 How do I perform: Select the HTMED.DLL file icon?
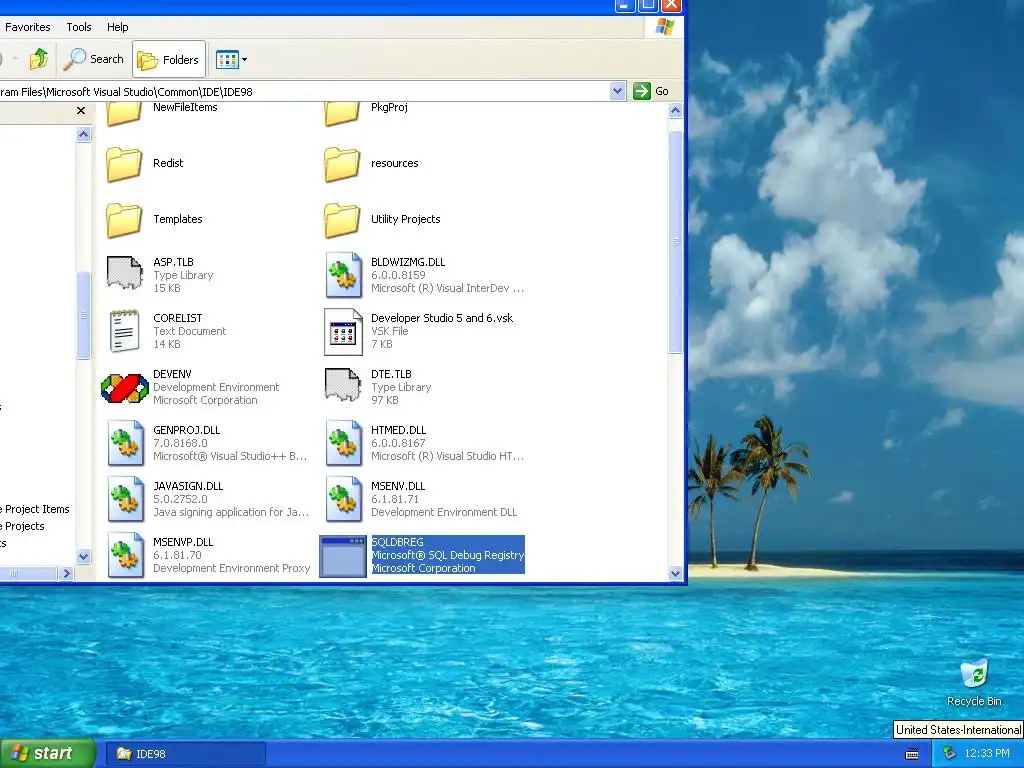coord(344,443)
